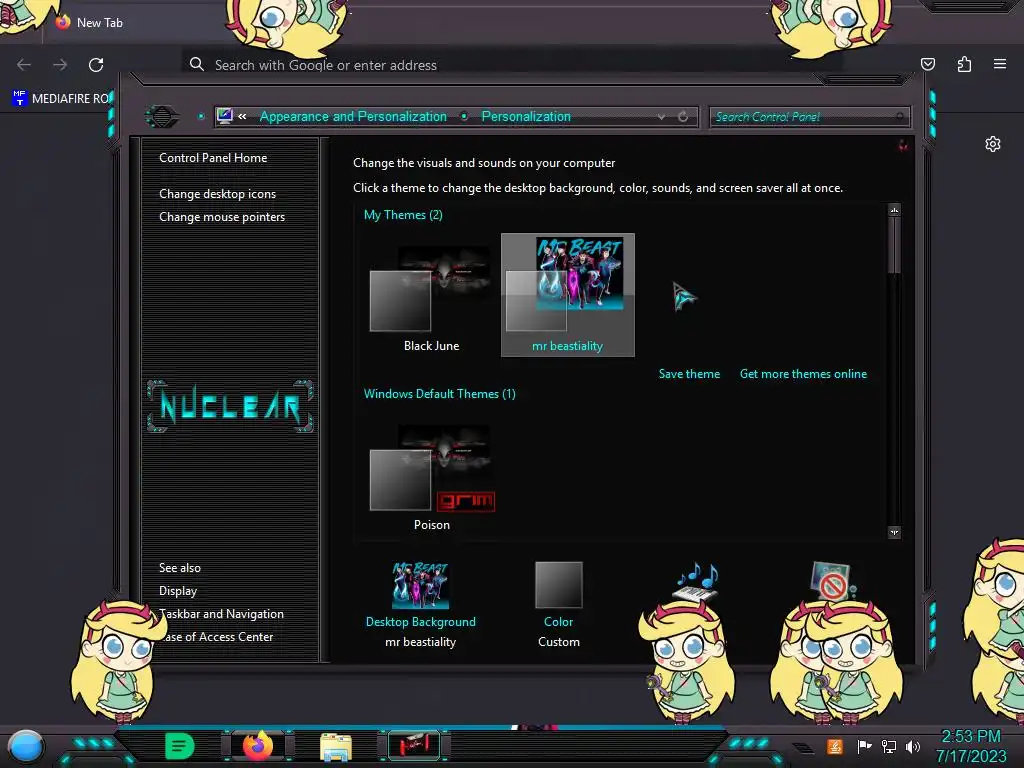The width and height of the screenshot is (1024, 768).
Task: Open Ease of Access Center link
Action: 216,637
